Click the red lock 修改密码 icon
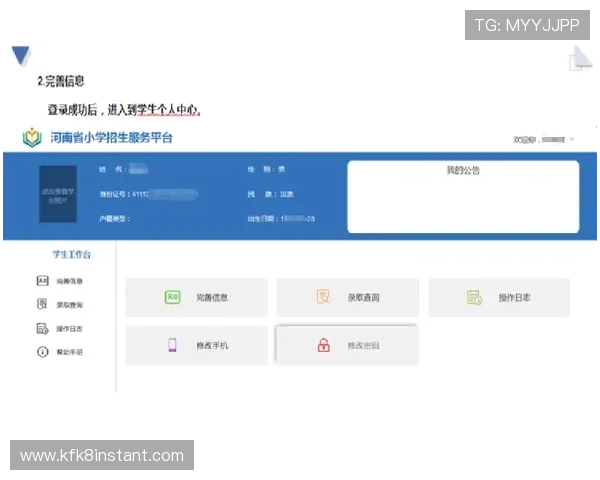The height and width of the screenshot is (480, 600). pyautogui.click(x=324, y=345)
